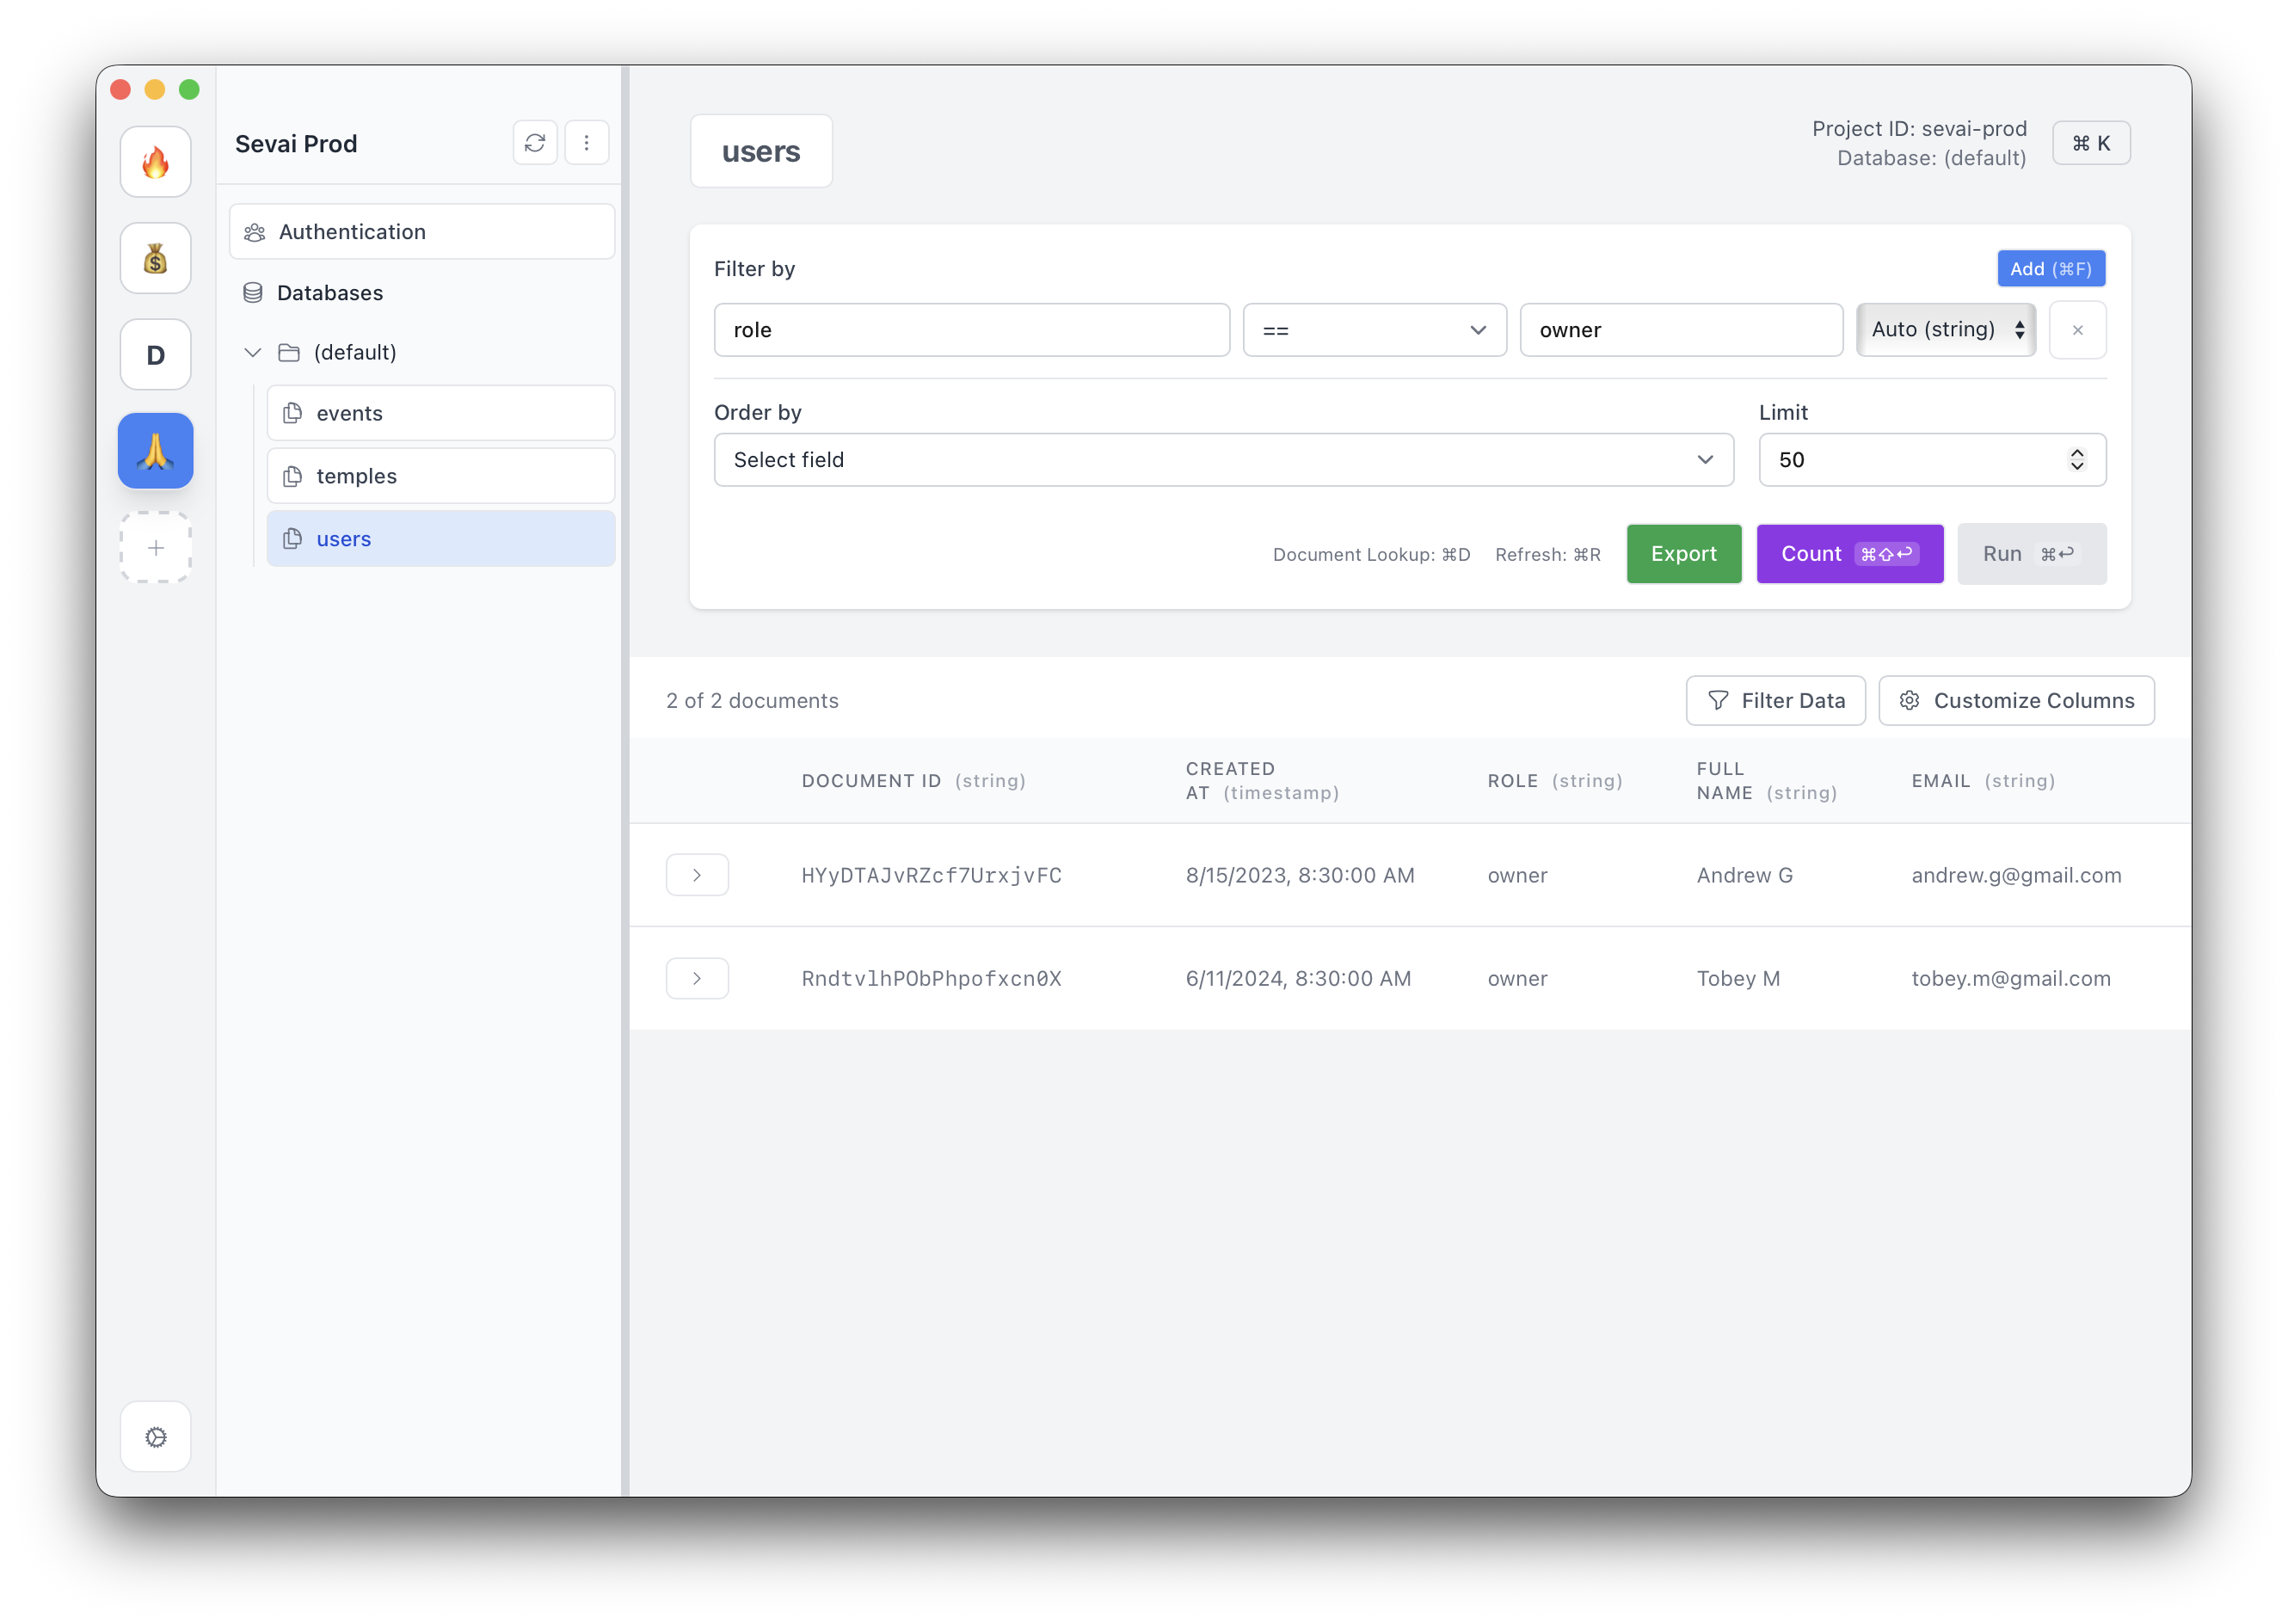Image resolution: width=2288 pixels, height=1624 pixels.
Task: Export the query results
Action: (x=1683, y=553)
